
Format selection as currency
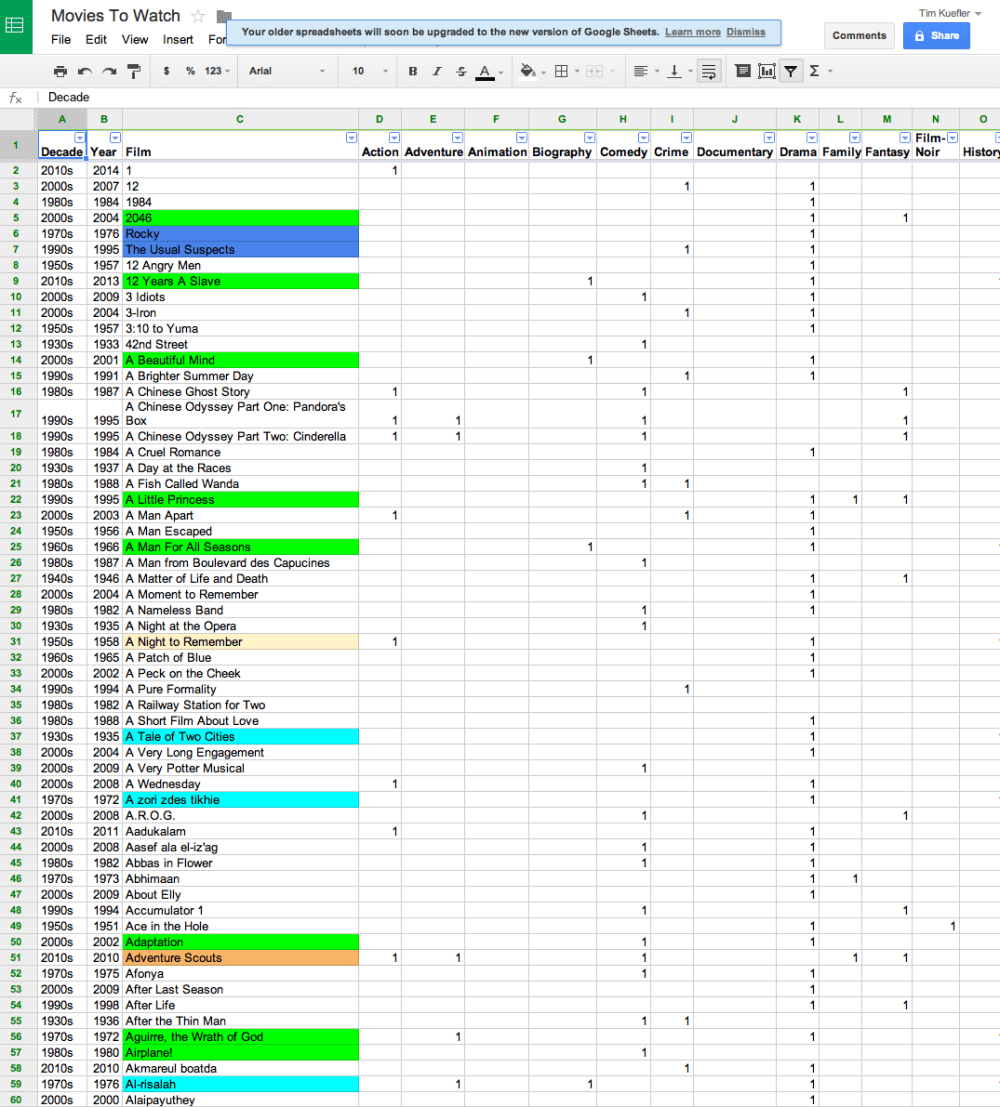[166, 71]
